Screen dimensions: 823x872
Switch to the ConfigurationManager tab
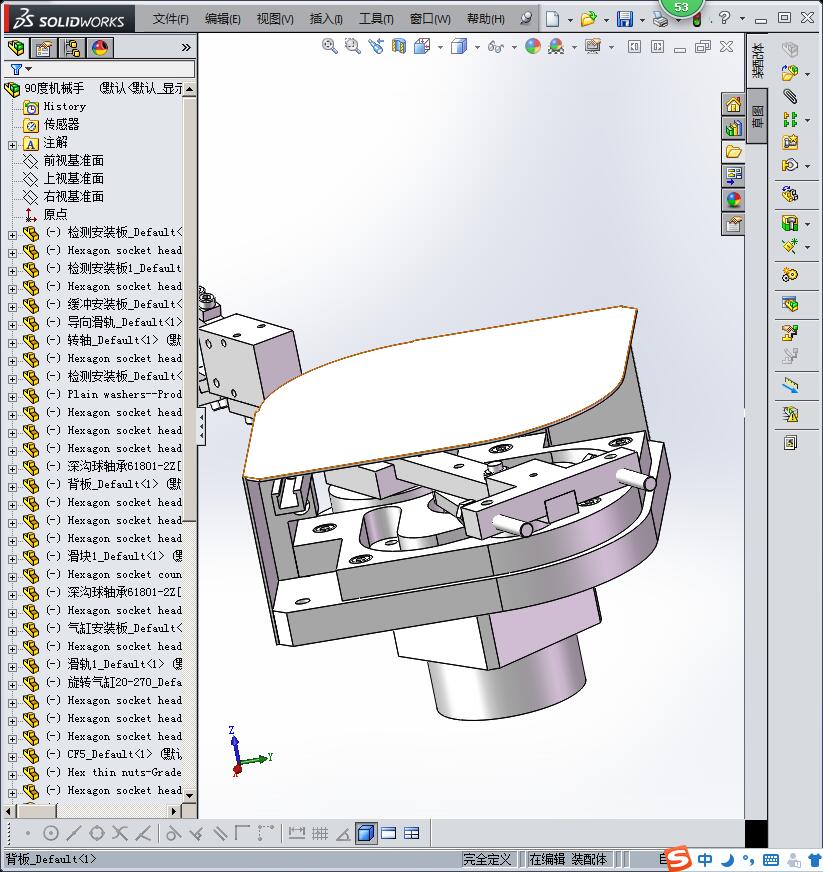tap(72, 48)
